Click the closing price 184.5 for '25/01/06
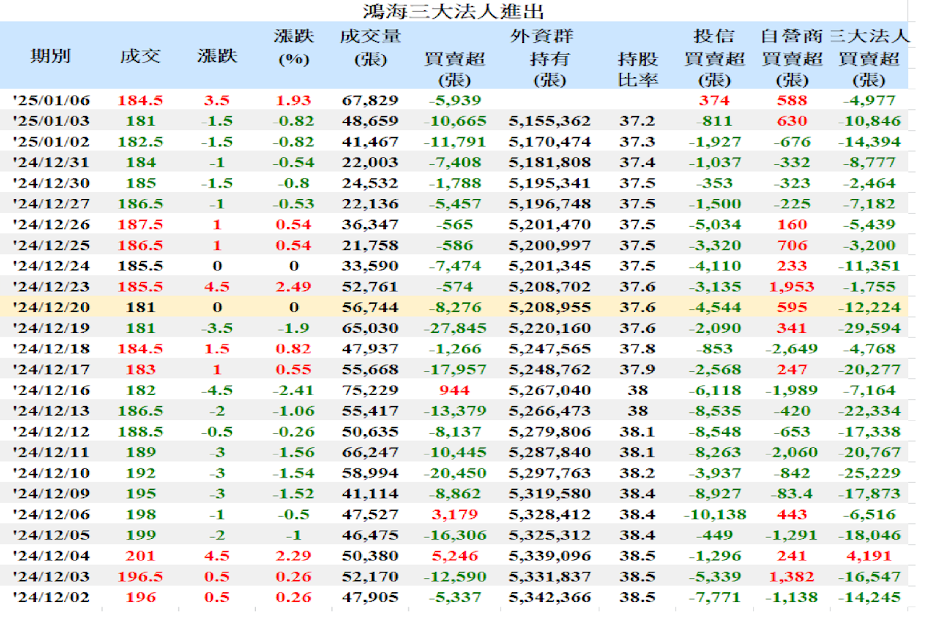 point(140,101)
